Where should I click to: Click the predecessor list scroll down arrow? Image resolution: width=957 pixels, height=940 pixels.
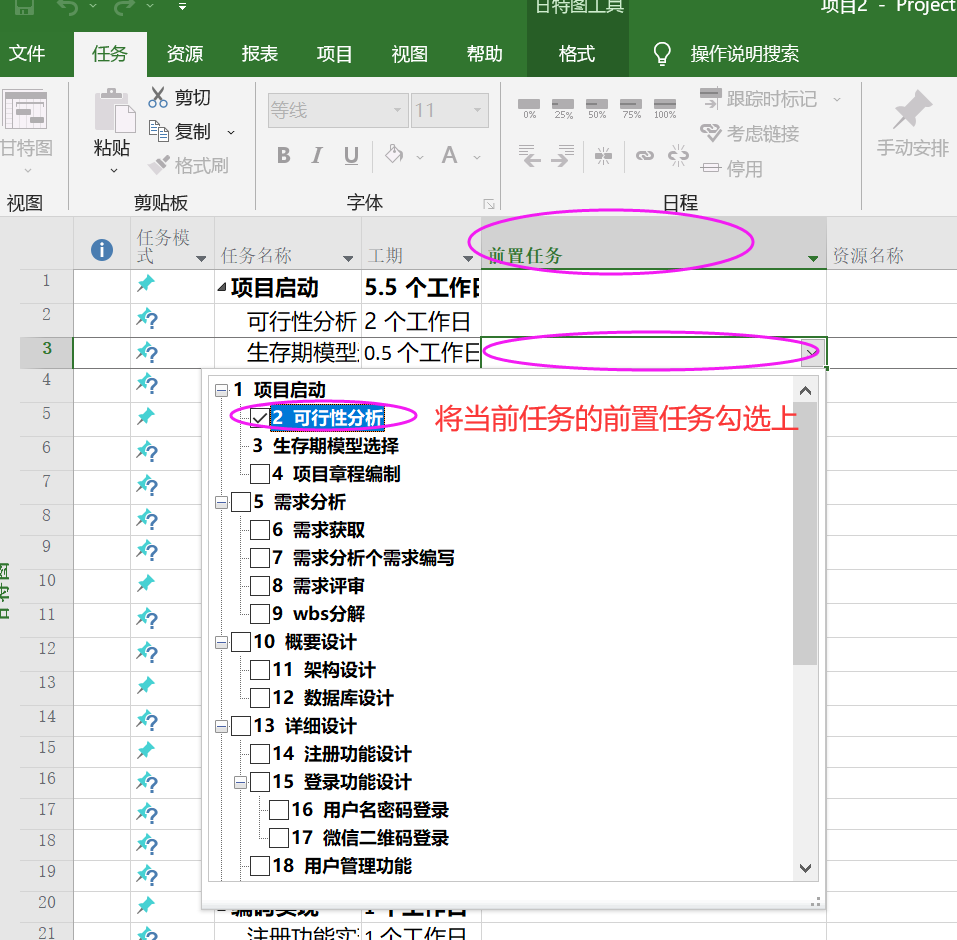click(805, 868)
